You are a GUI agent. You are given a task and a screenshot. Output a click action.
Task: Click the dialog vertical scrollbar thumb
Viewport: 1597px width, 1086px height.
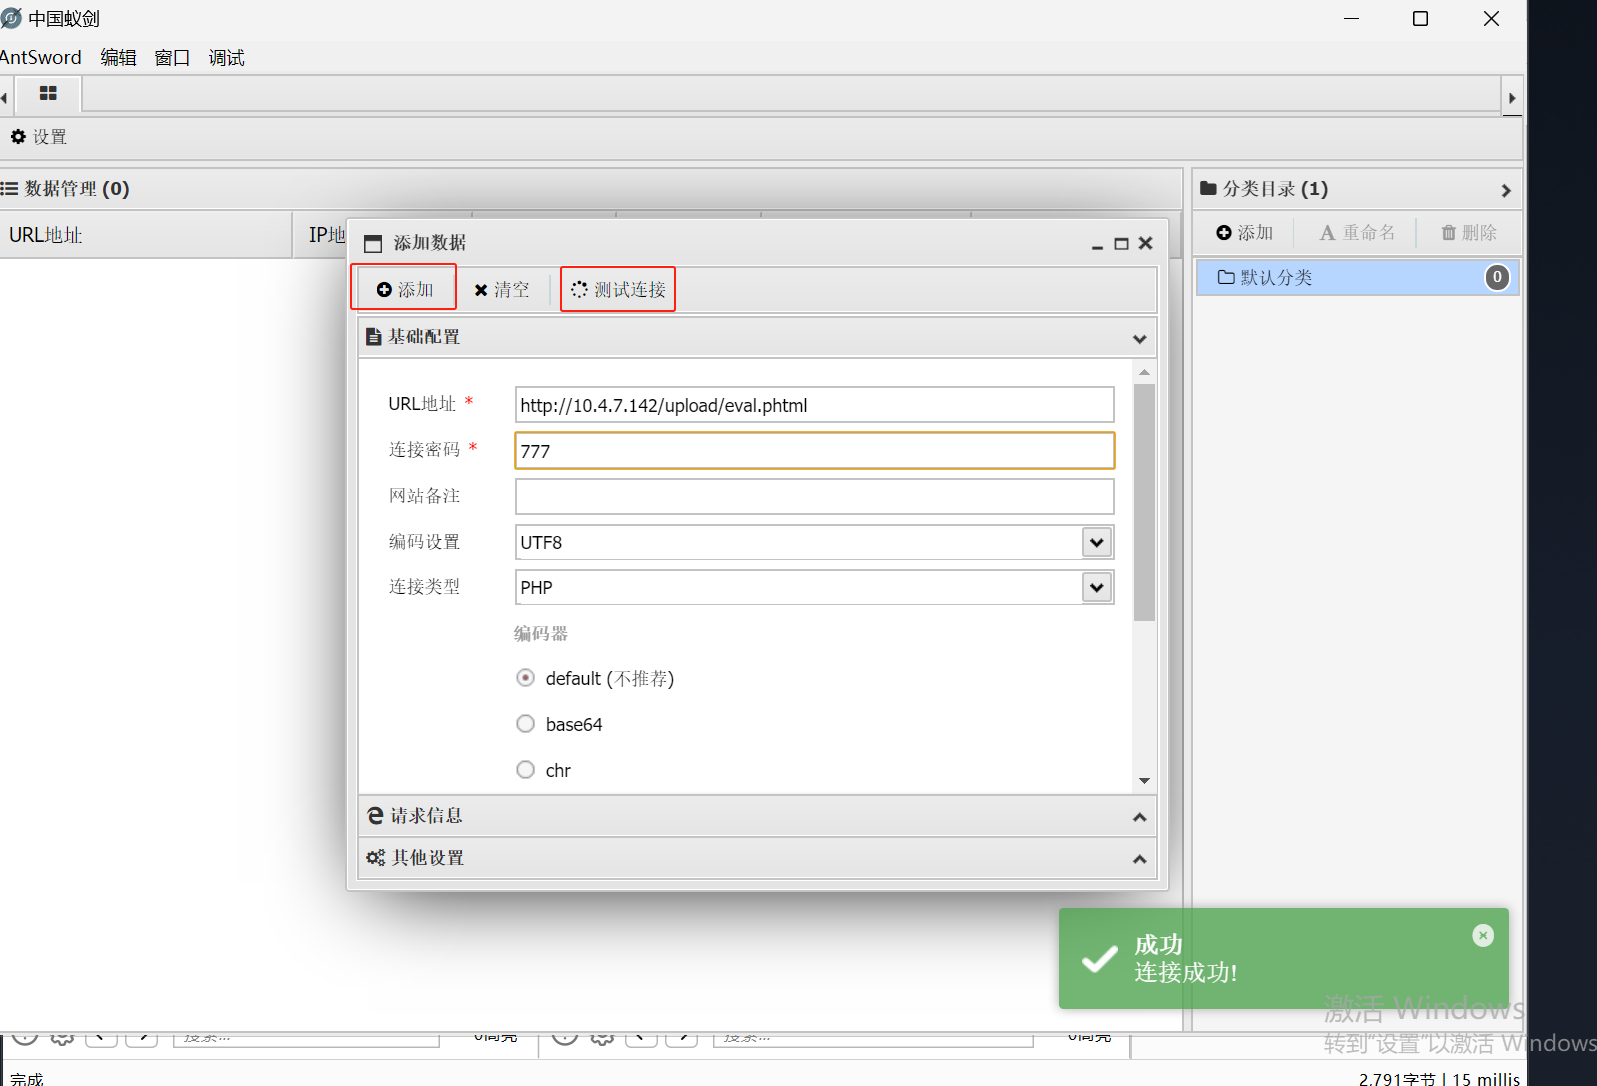[1144, 502]
